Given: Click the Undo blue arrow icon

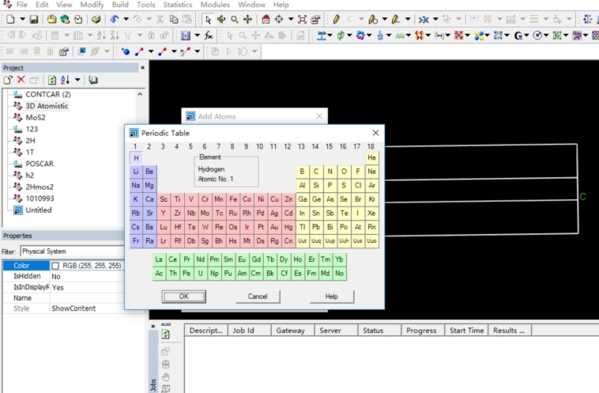Looking at the screenshot, I should click(114, 19).
